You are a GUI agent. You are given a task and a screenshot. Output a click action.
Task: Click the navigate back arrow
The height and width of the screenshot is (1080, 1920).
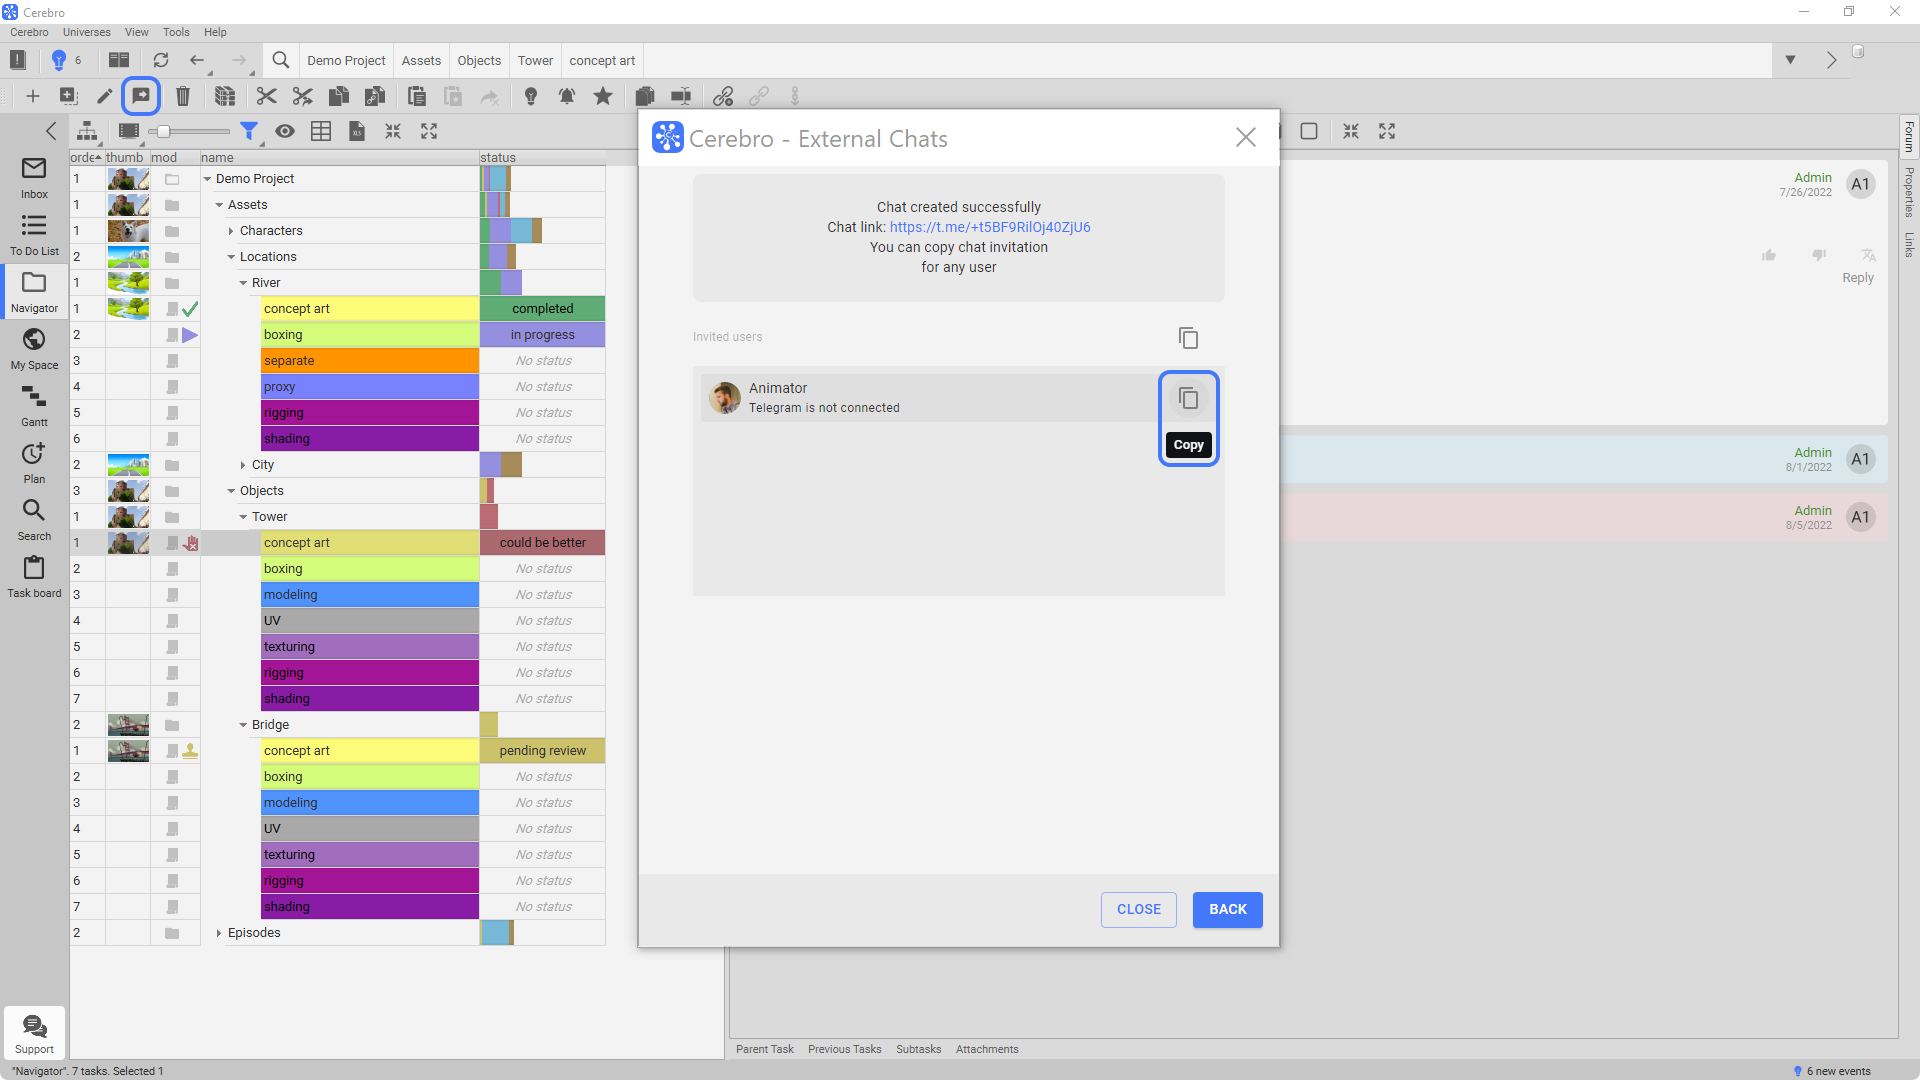pos(197,60)
